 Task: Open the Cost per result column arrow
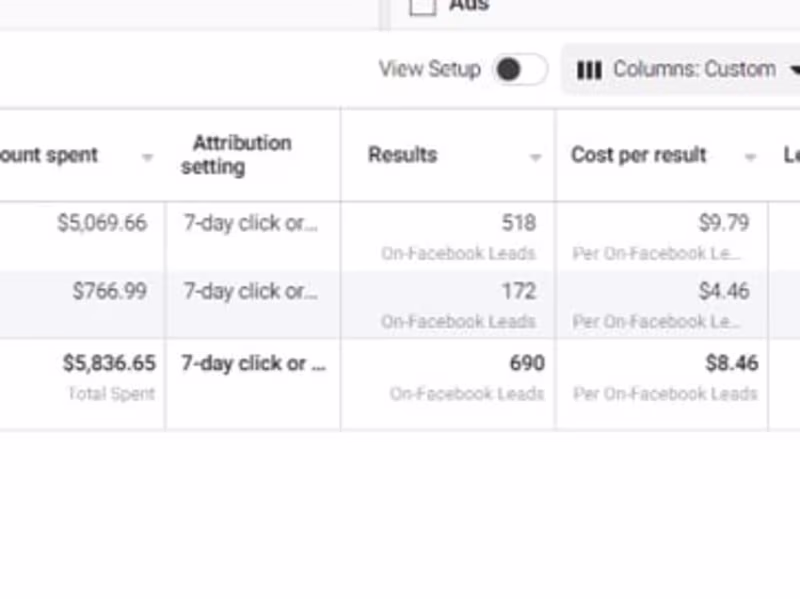tap(750, 157)
